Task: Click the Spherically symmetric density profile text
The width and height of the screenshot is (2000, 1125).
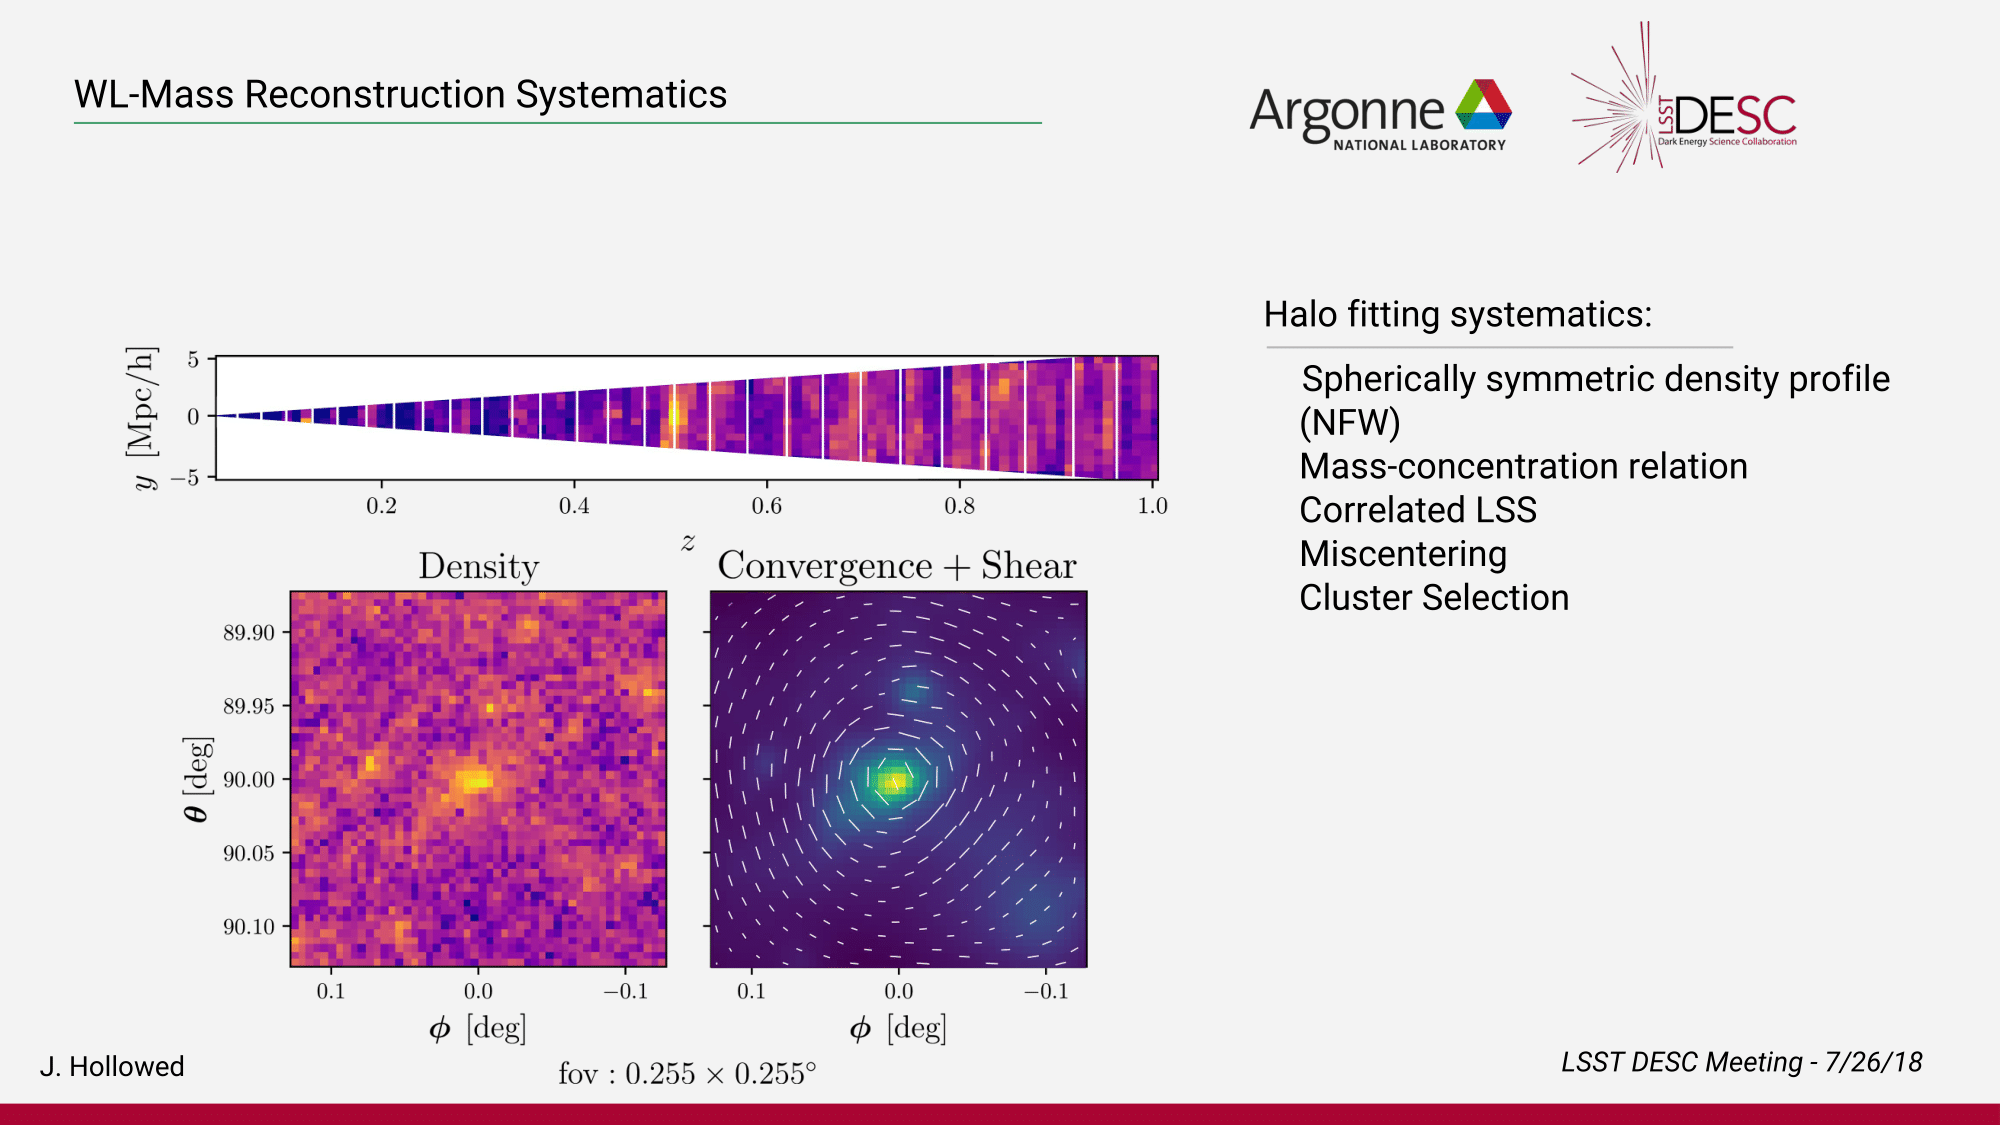Action: [x=1595, y=380]
